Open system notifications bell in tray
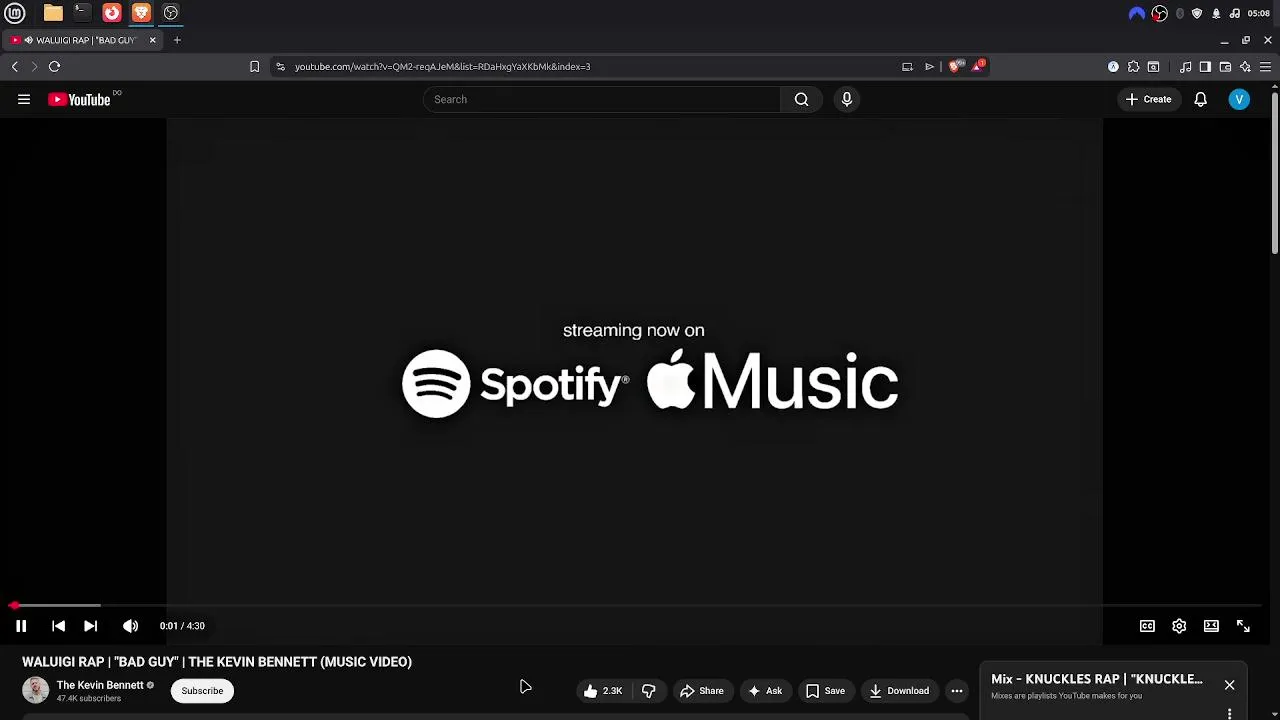 click(x=1216, y=13)
